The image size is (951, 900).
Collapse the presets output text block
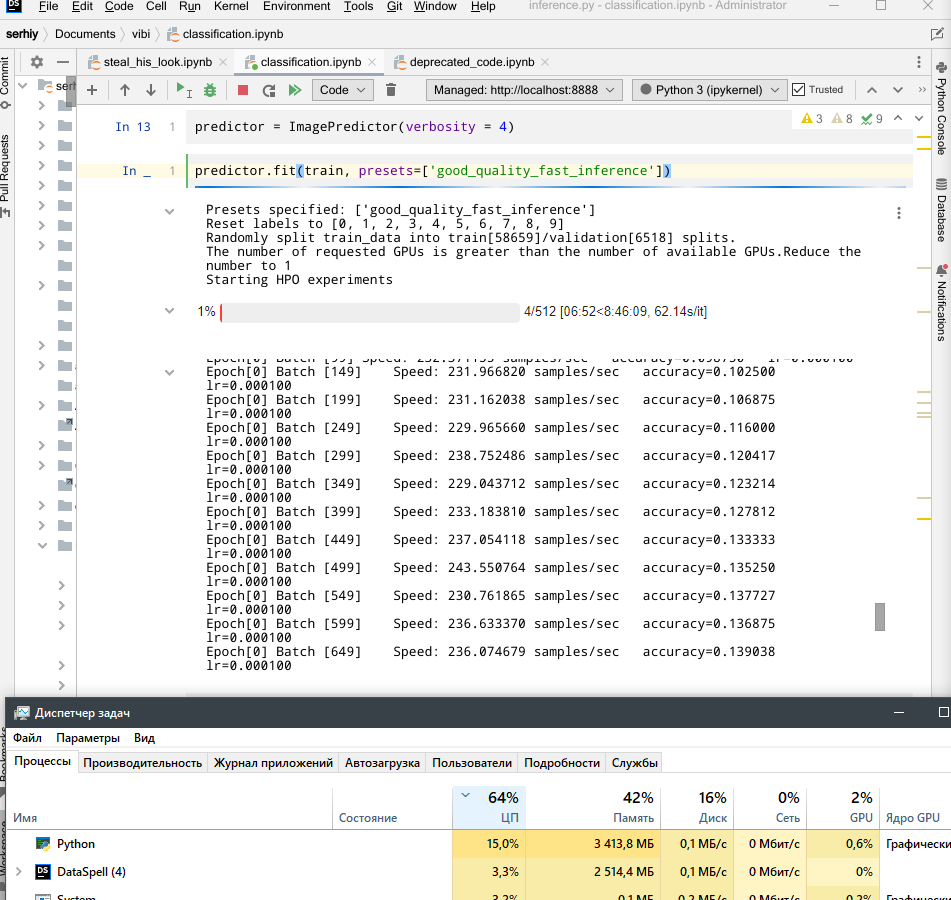[170, 212]
